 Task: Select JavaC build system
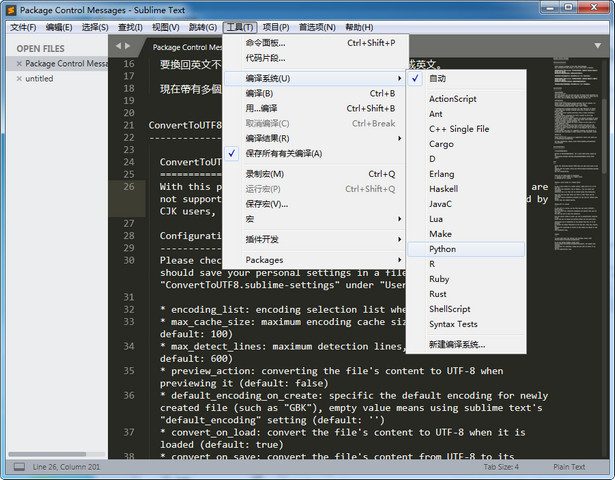(x=466, y=204)
